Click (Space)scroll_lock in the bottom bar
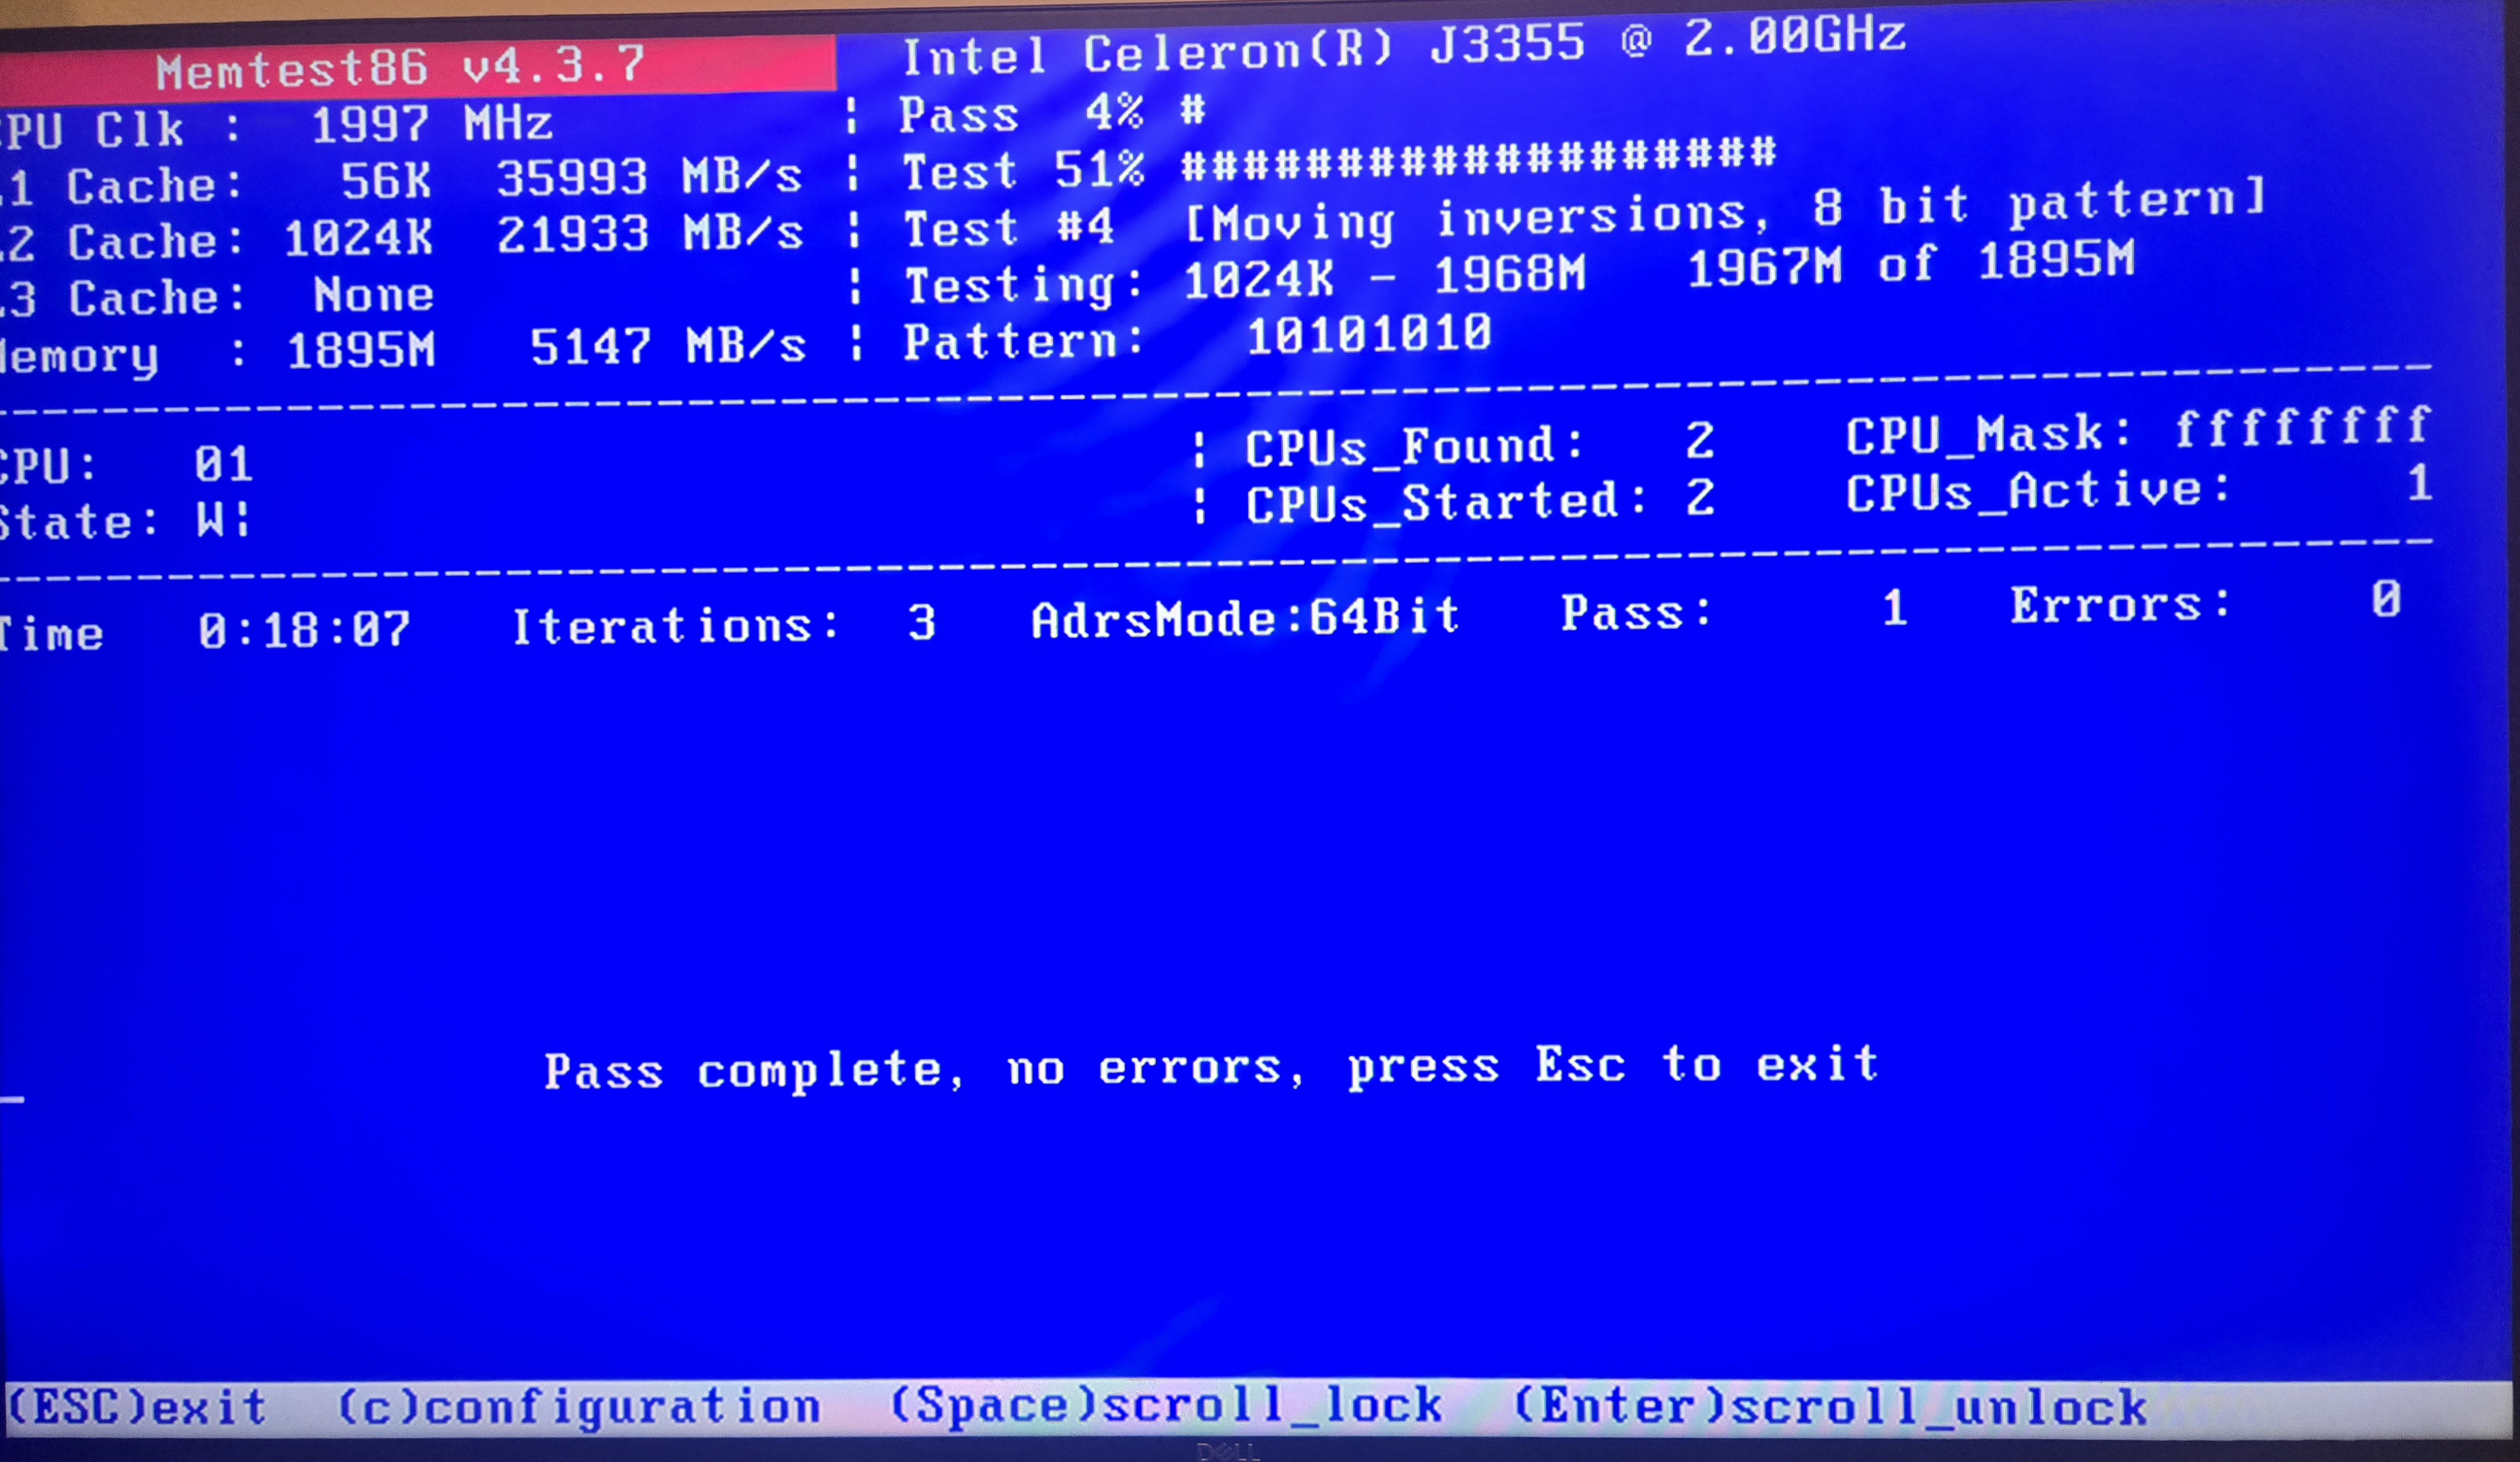The width and height of the screenshot is (2520, 1462). point(1166,1406)
